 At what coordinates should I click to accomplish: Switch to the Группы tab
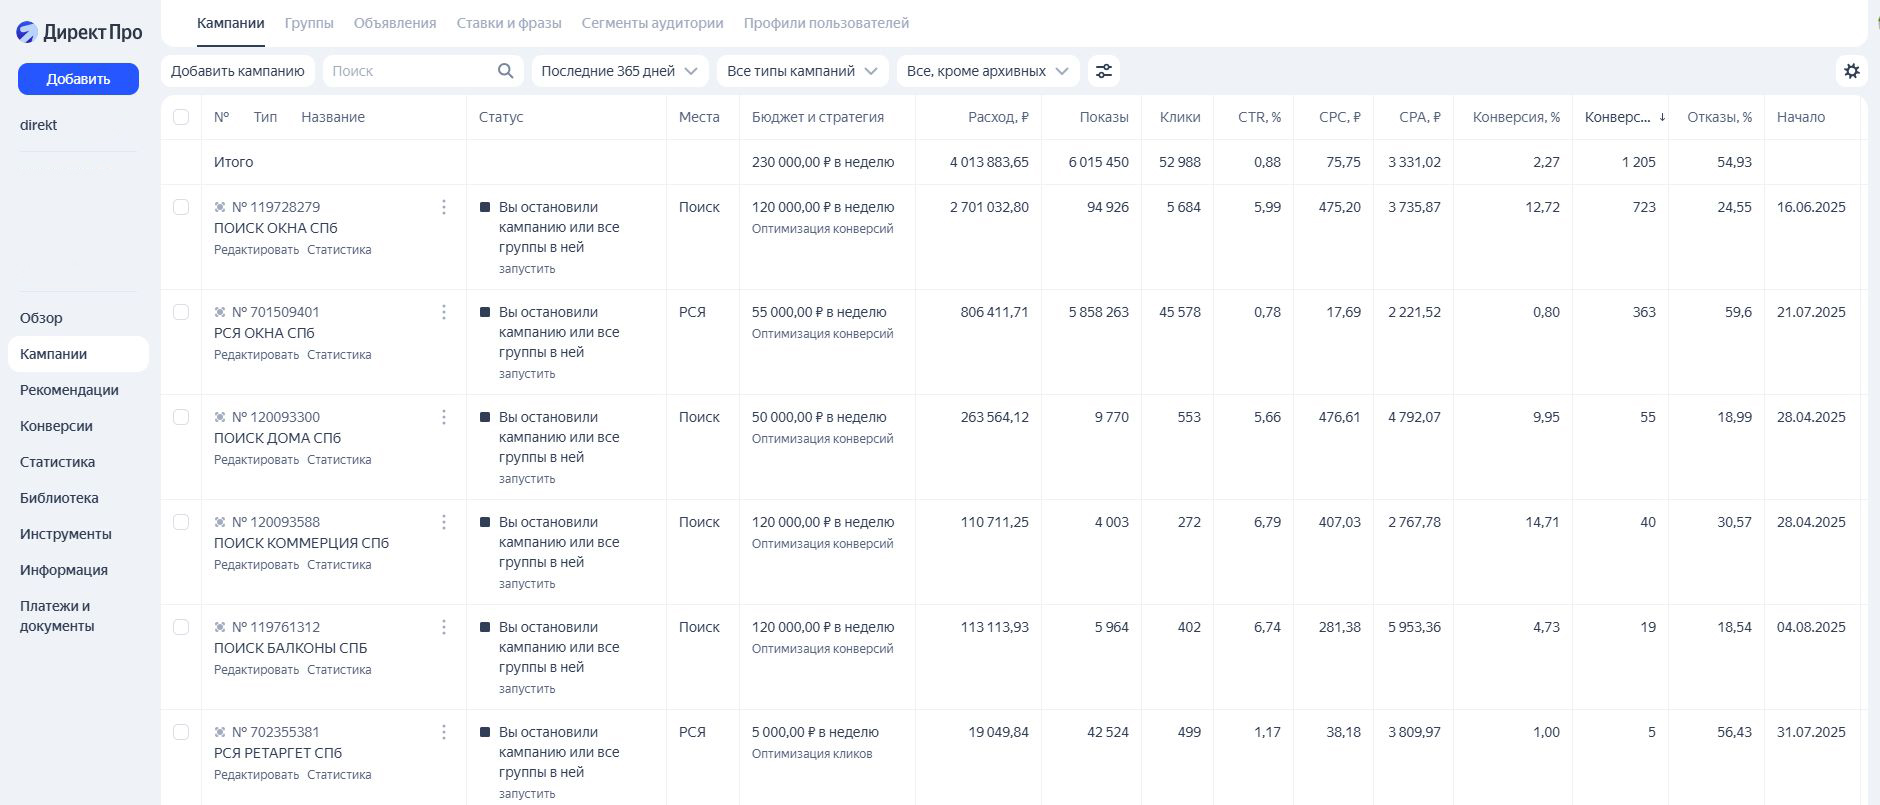[309, 23]
